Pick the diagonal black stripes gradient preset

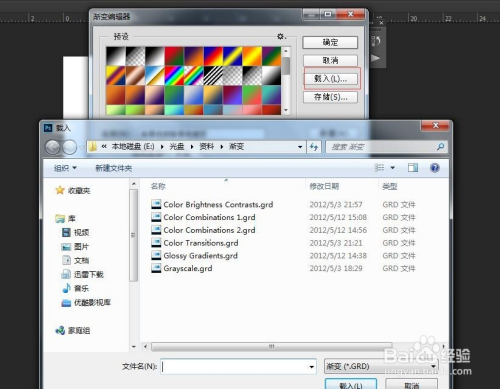pos(213,75)
